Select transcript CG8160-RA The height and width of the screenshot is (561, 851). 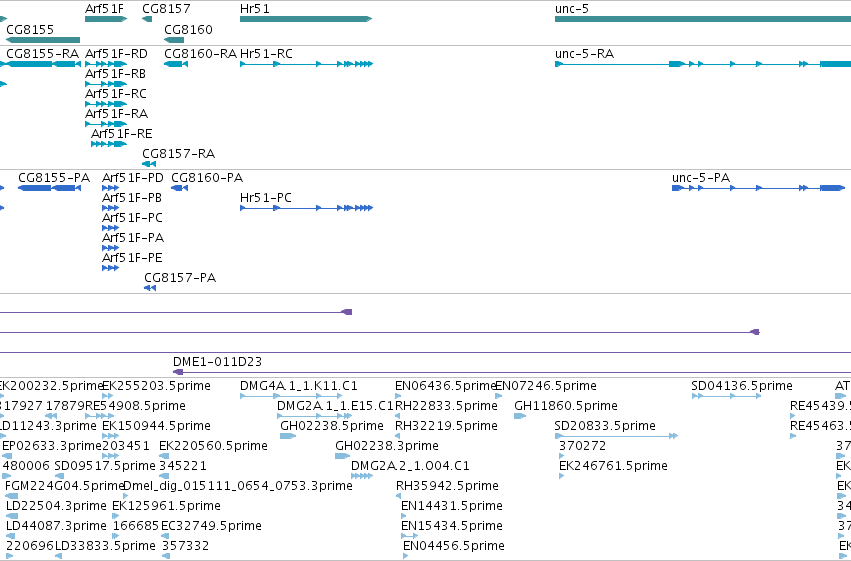(x=176, y=64)
